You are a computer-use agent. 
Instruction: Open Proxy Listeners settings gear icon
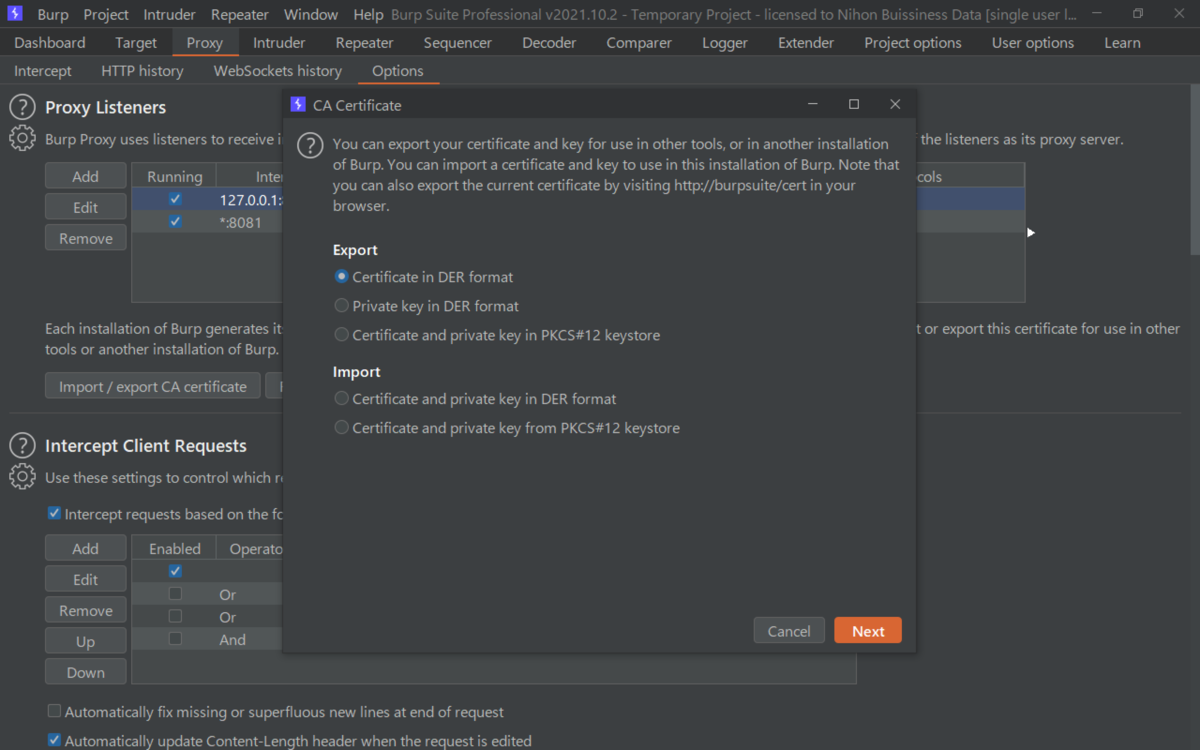(22, 139)
